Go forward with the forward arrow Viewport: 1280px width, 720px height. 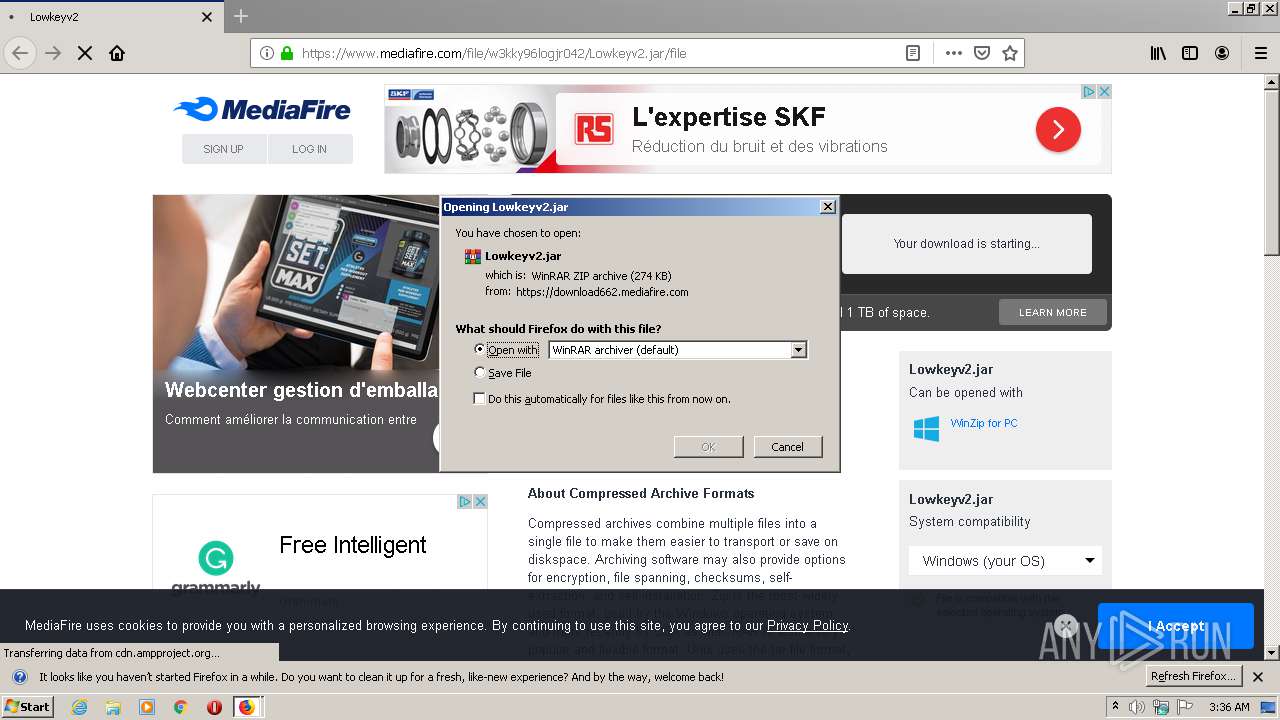pos(53,53)
